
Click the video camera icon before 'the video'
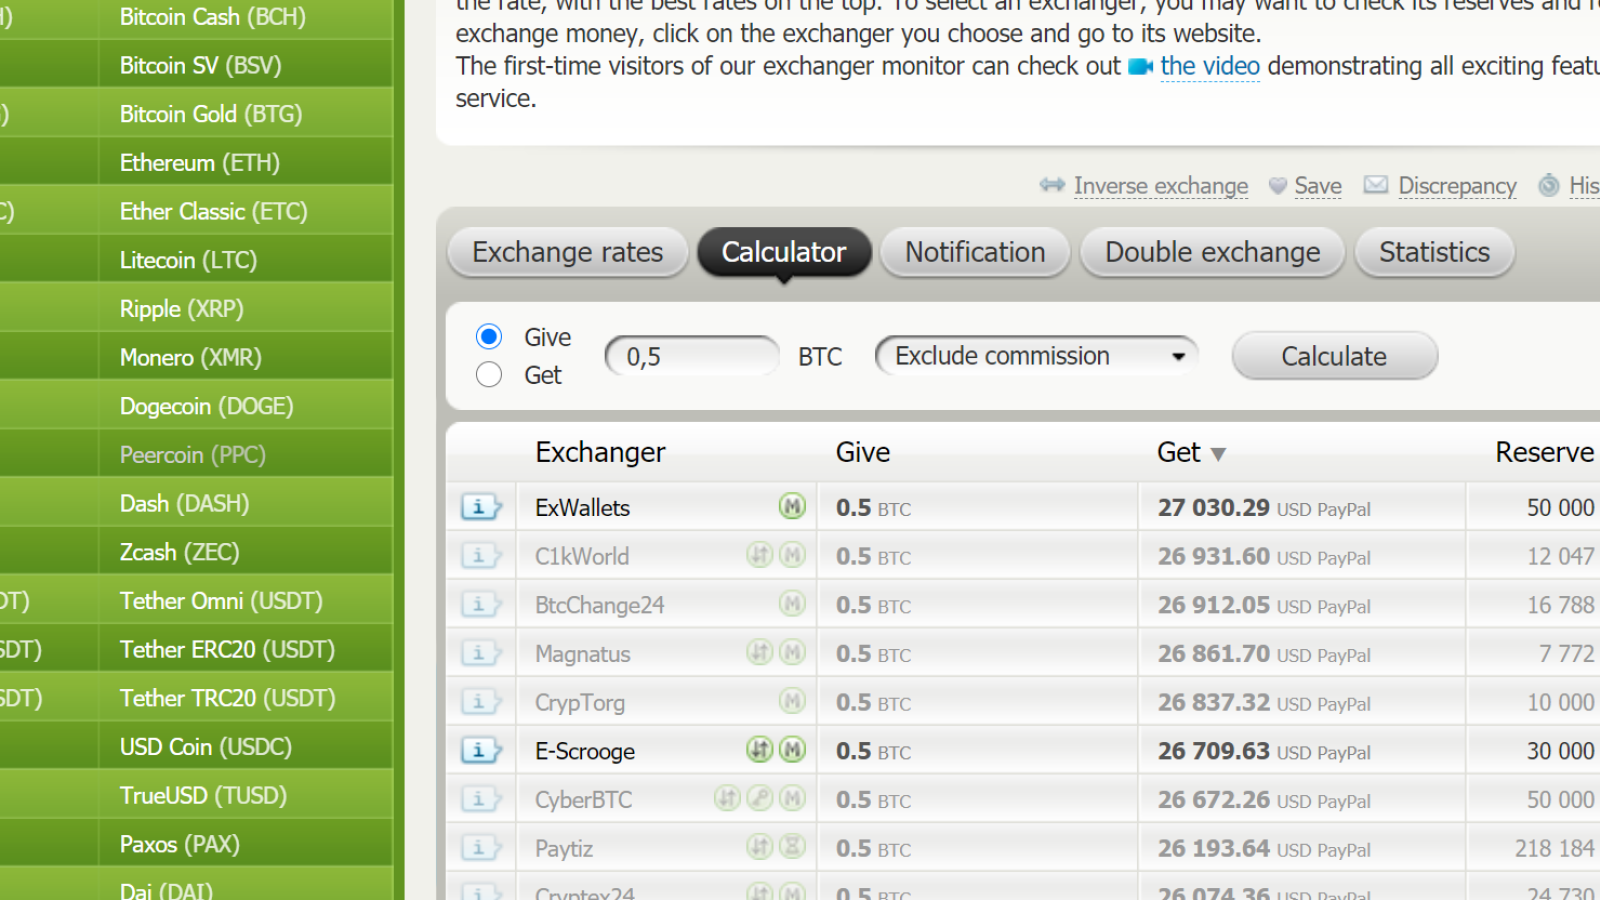(1141, 67)
